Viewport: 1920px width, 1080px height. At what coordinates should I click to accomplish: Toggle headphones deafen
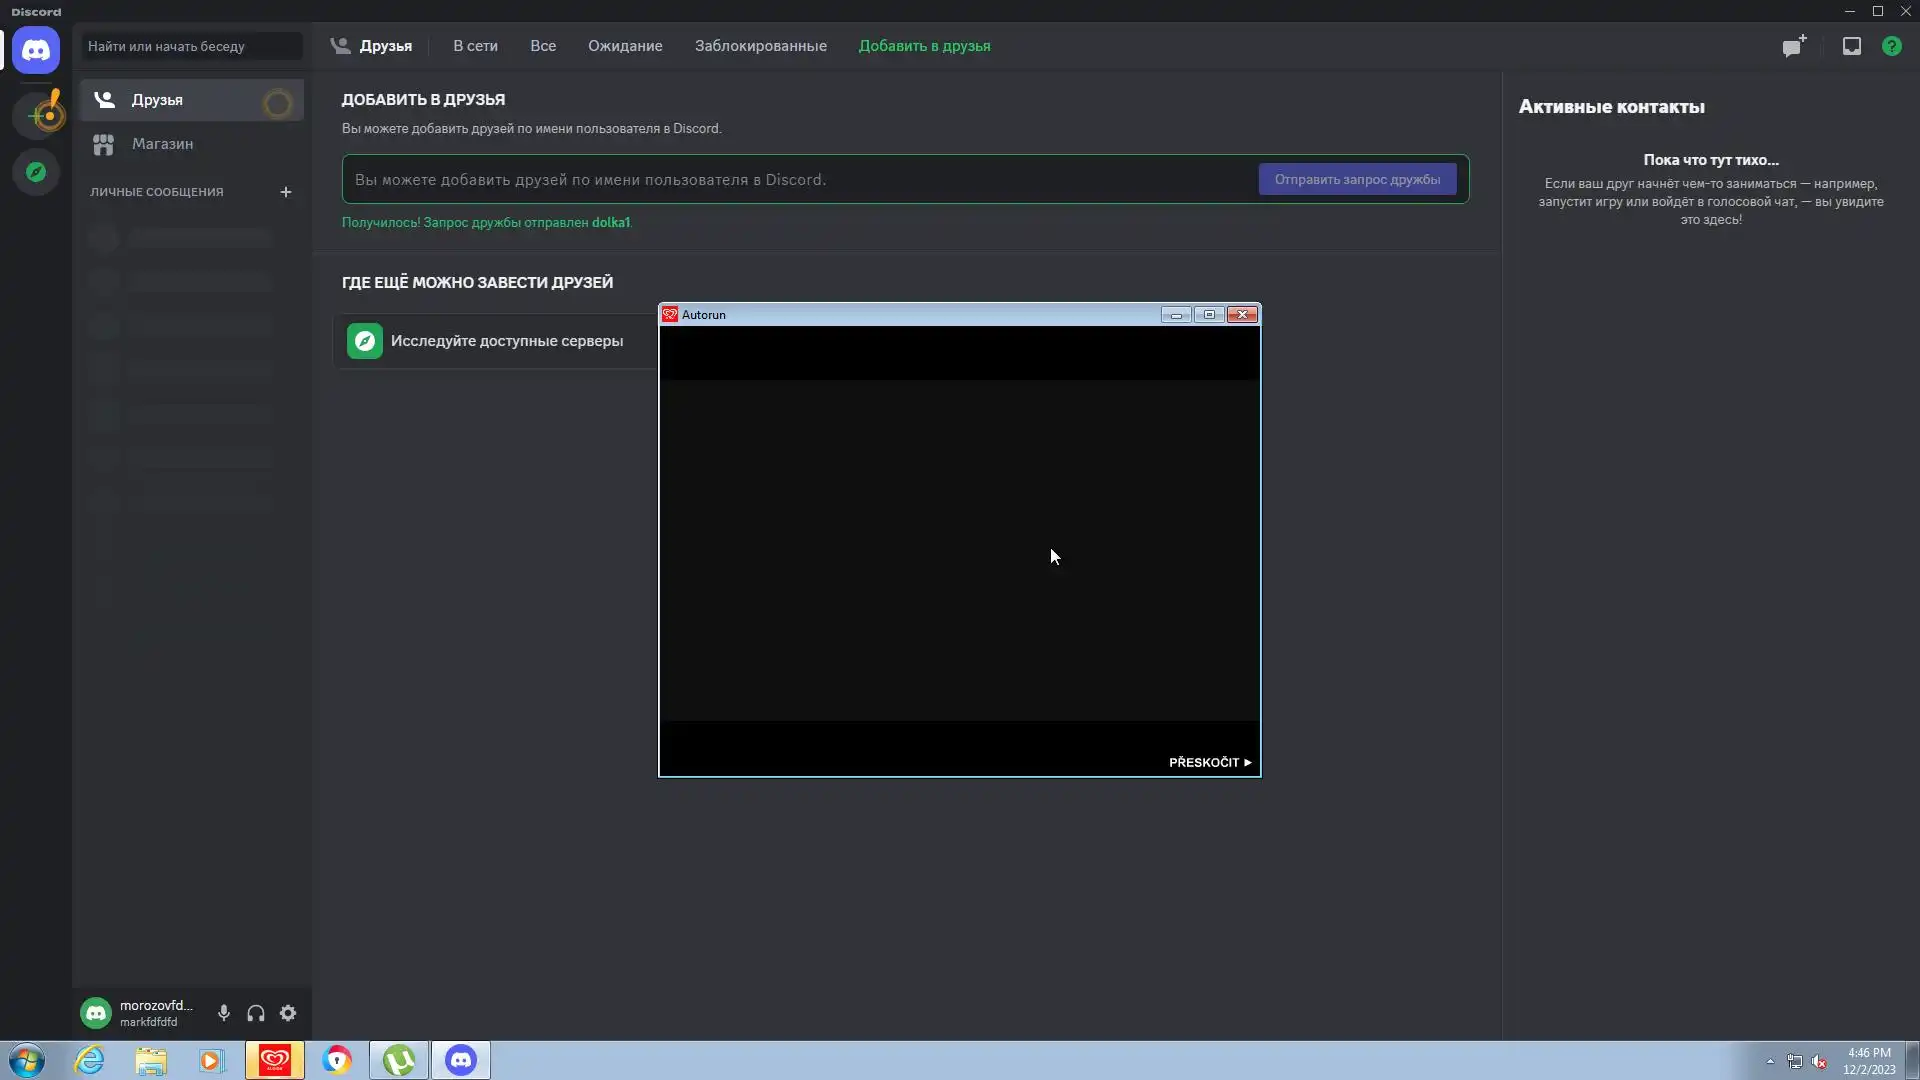[256, 1013]
